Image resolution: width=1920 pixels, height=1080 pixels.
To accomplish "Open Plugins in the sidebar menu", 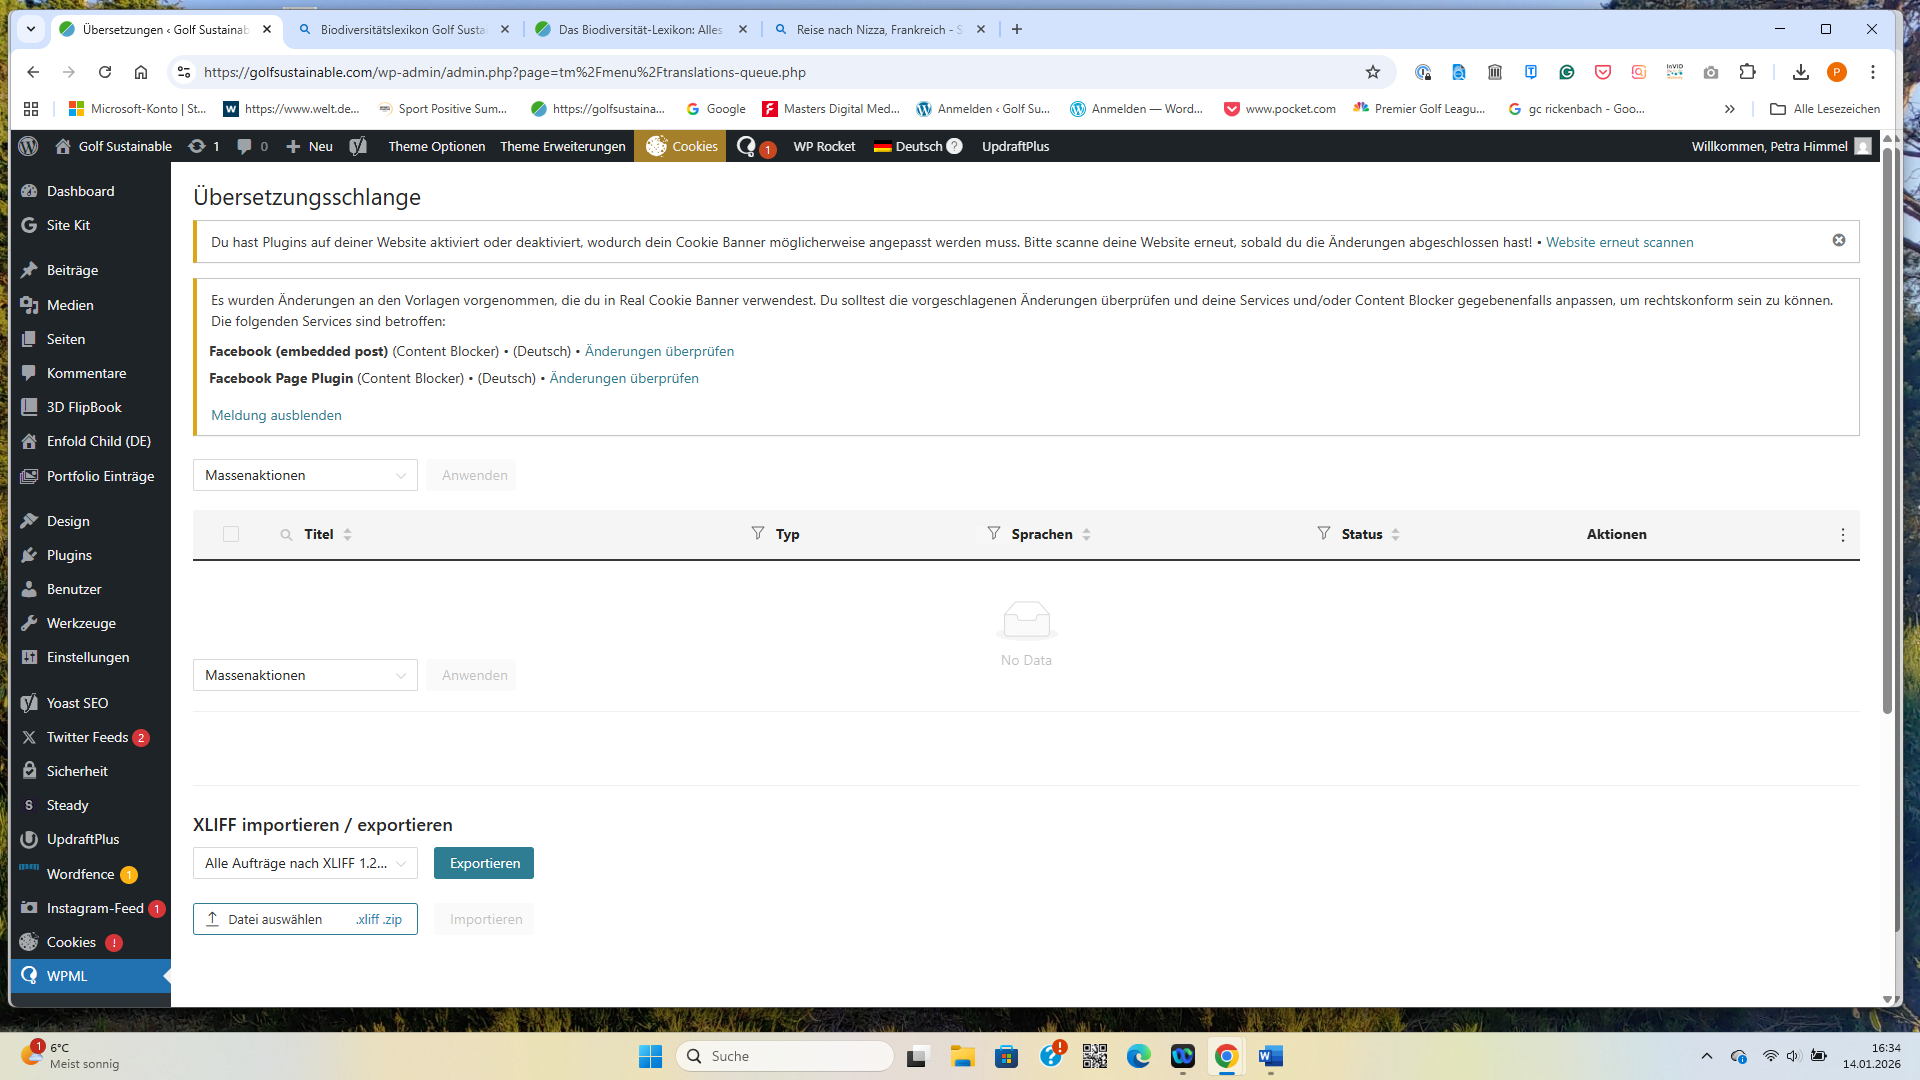I will (x=69, y=555).
